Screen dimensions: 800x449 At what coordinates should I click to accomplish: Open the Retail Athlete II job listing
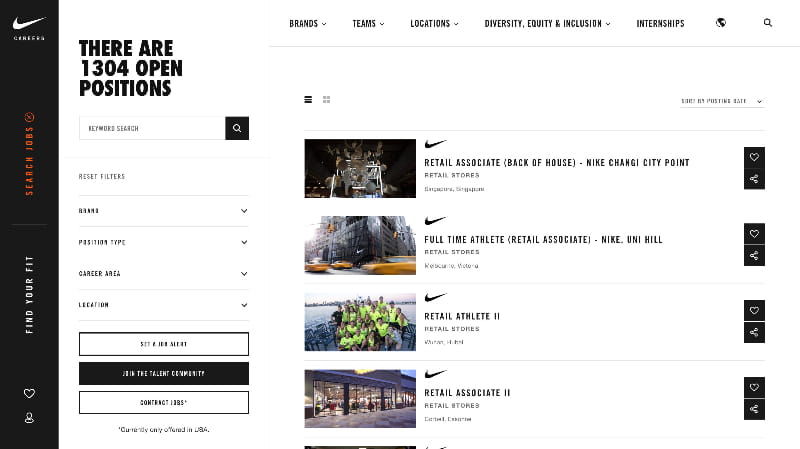[462, 316]
